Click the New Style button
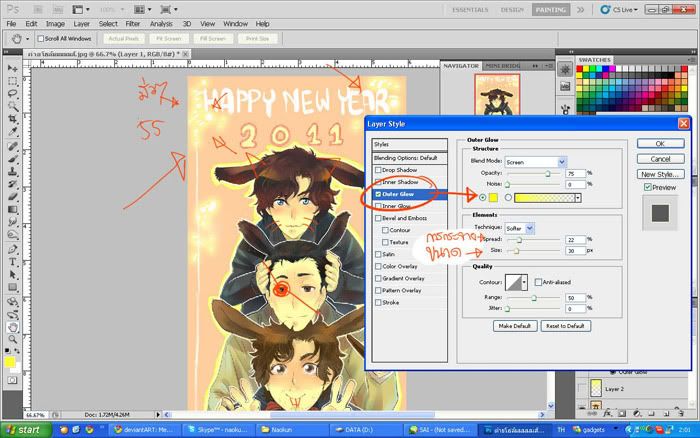700x438 pixels. (x=660, y=173)
